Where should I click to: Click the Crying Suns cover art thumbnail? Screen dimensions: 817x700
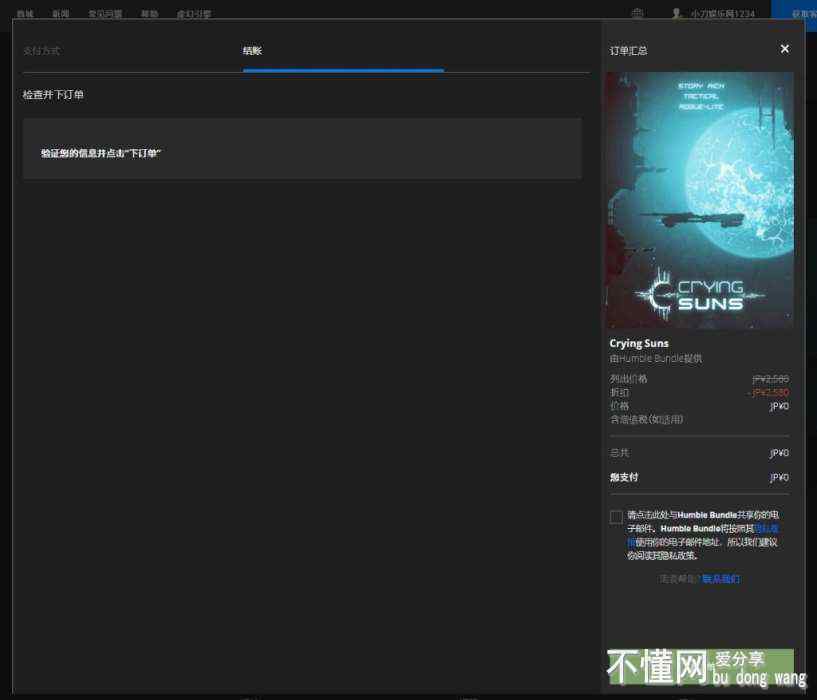coord(700,200)
